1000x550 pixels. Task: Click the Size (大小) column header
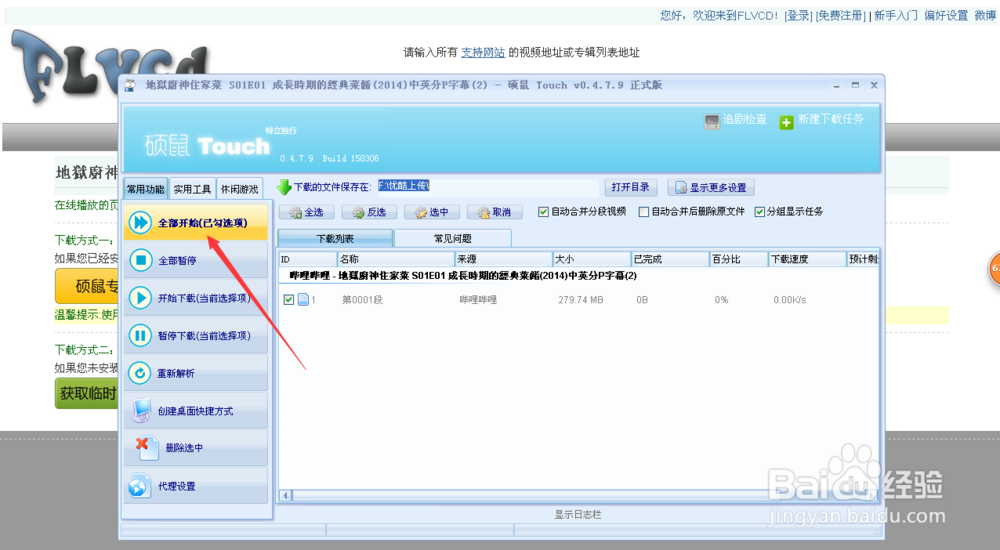coord(592,259)
